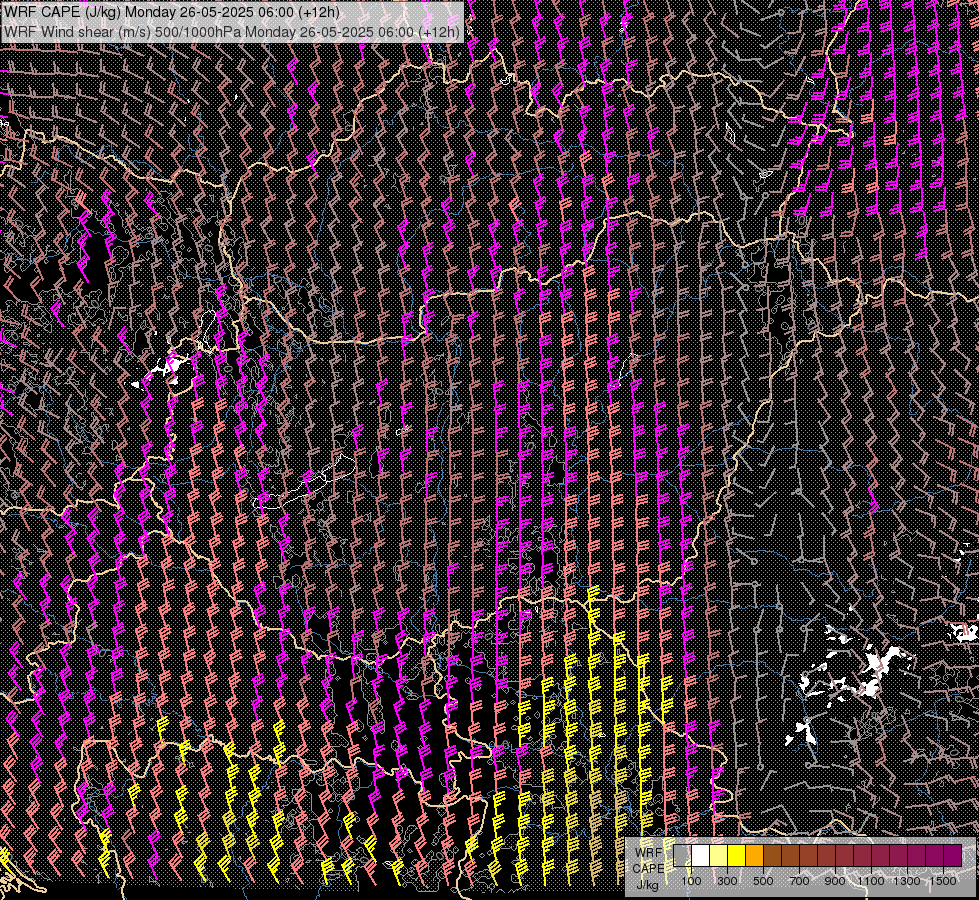Select the pale yellow CAPE legend swatch
Viewport: 979px width, 900px height.
point(719,856)
